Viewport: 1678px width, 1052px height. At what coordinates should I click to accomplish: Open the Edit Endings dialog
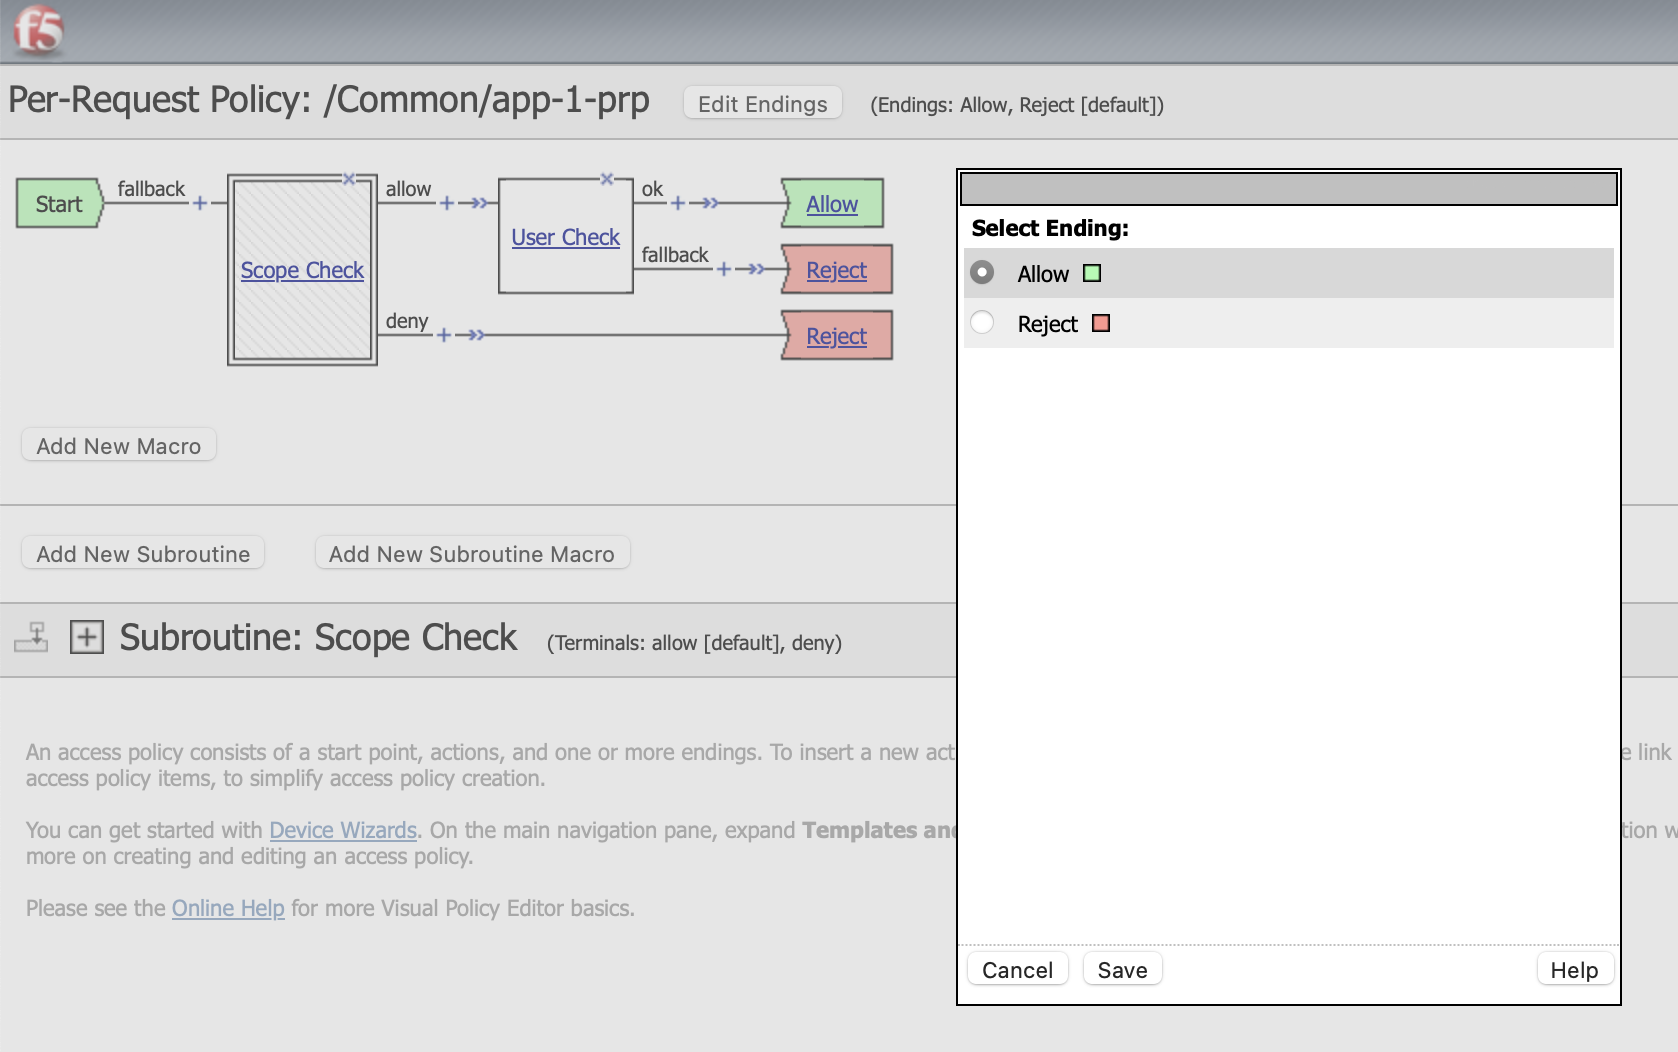[x=763, y=104]
